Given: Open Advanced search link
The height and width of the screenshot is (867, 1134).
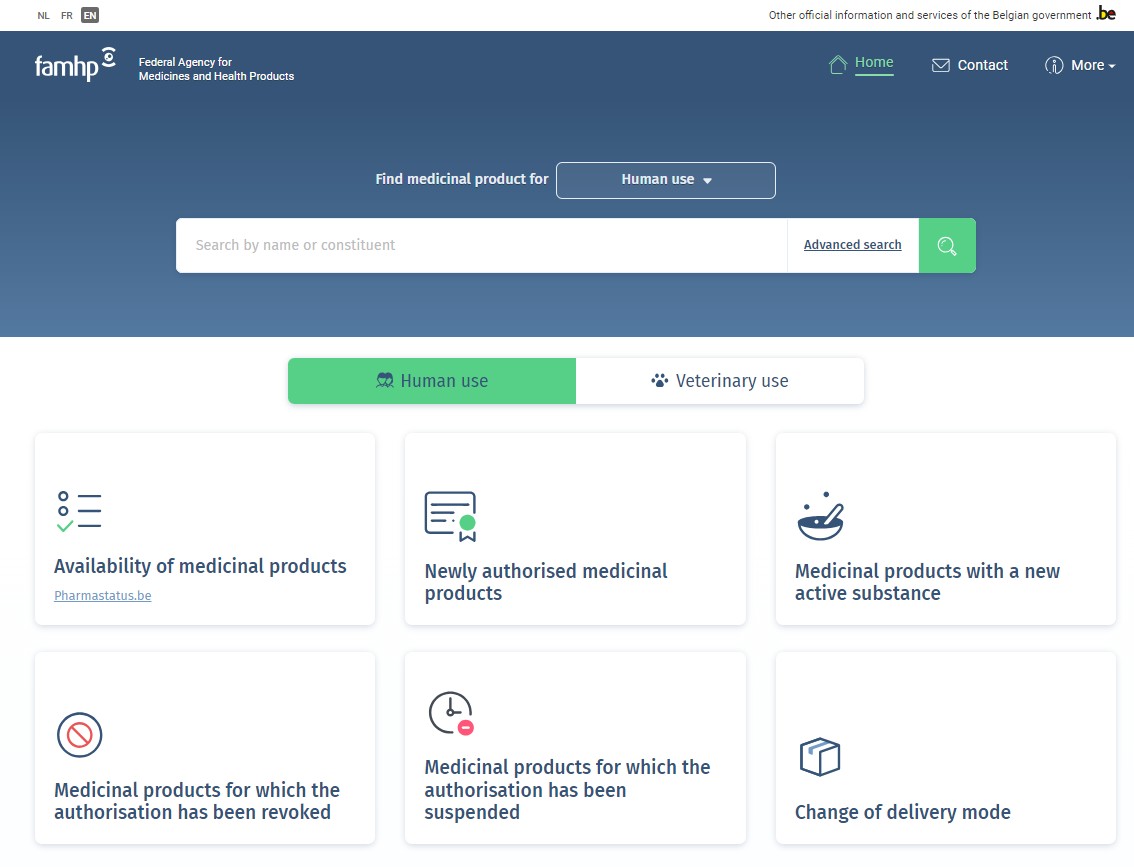Looking at the screenshot, I should pyautogui.click(x=853, y=244).
